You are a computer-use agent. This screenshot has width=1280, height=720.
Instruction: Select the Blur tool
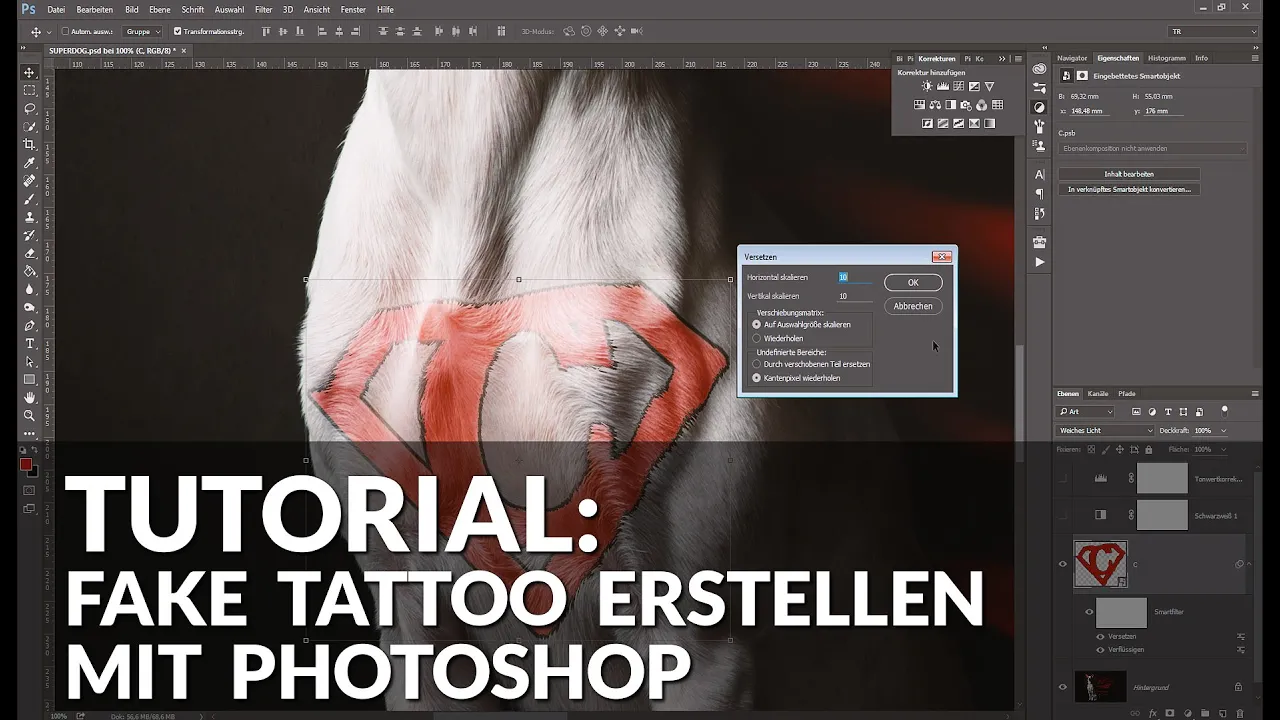[29, 289]
